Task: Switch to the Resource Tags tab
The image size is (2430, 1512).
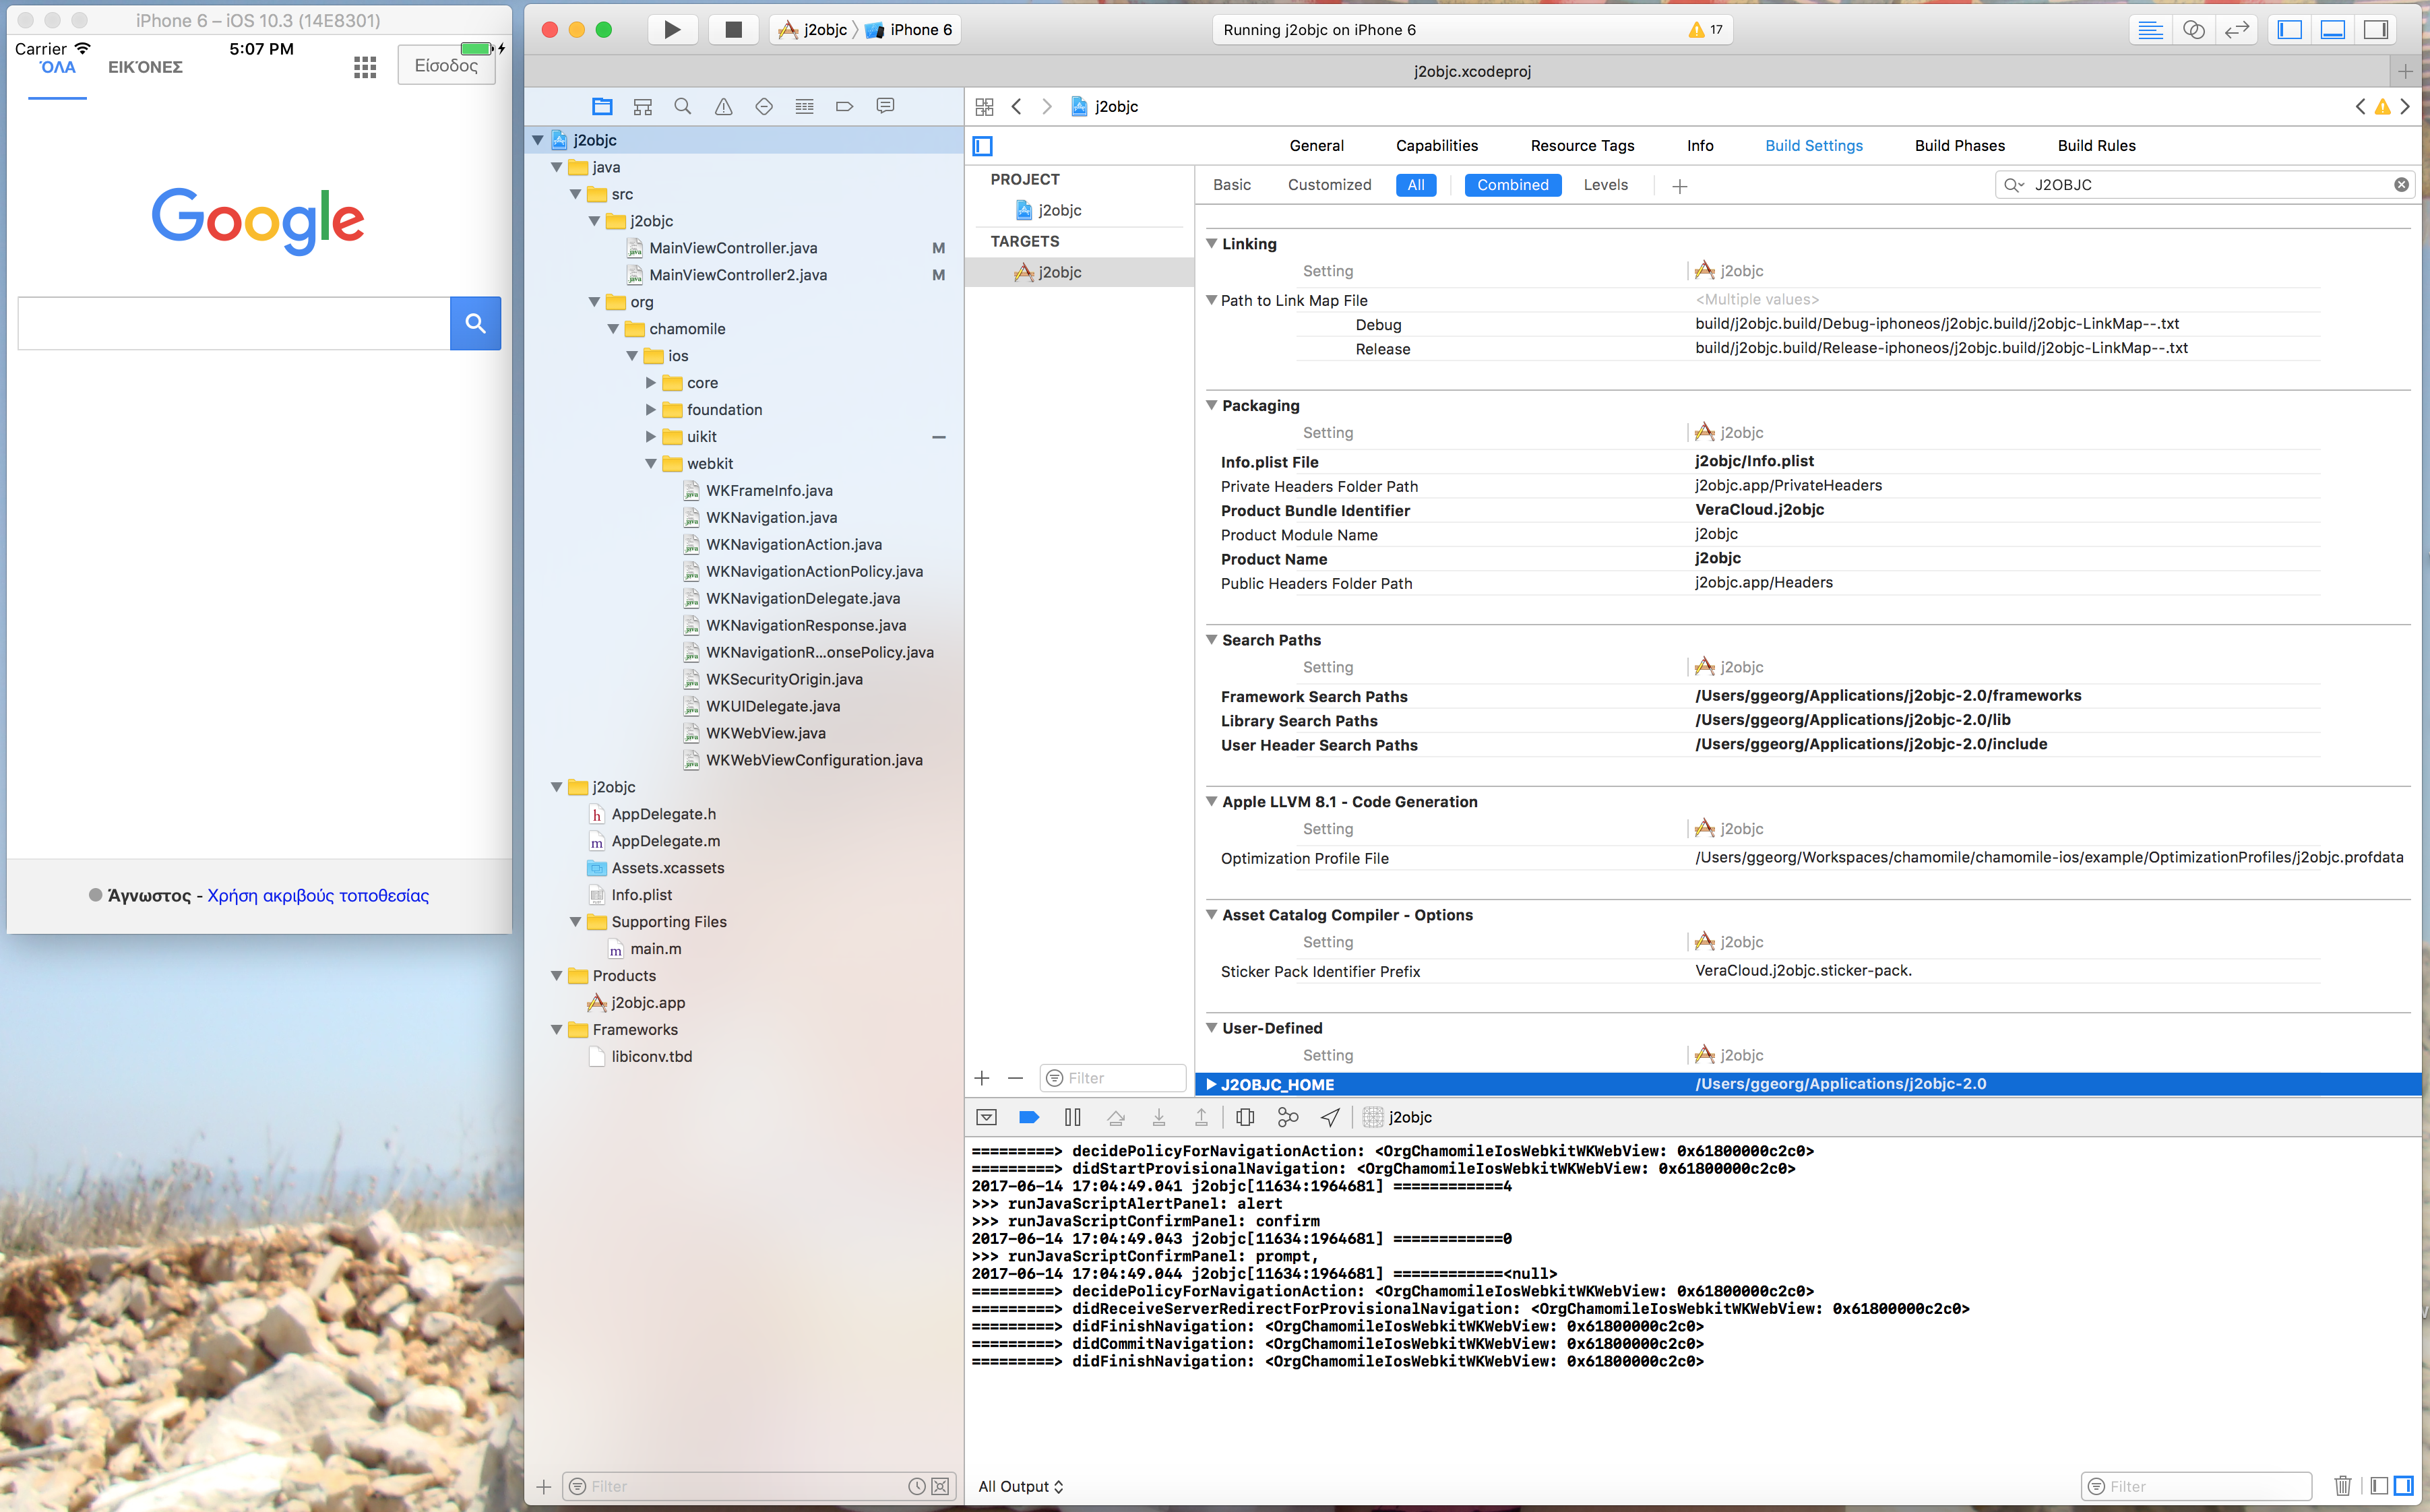Action: click(x=1582, y=146)
